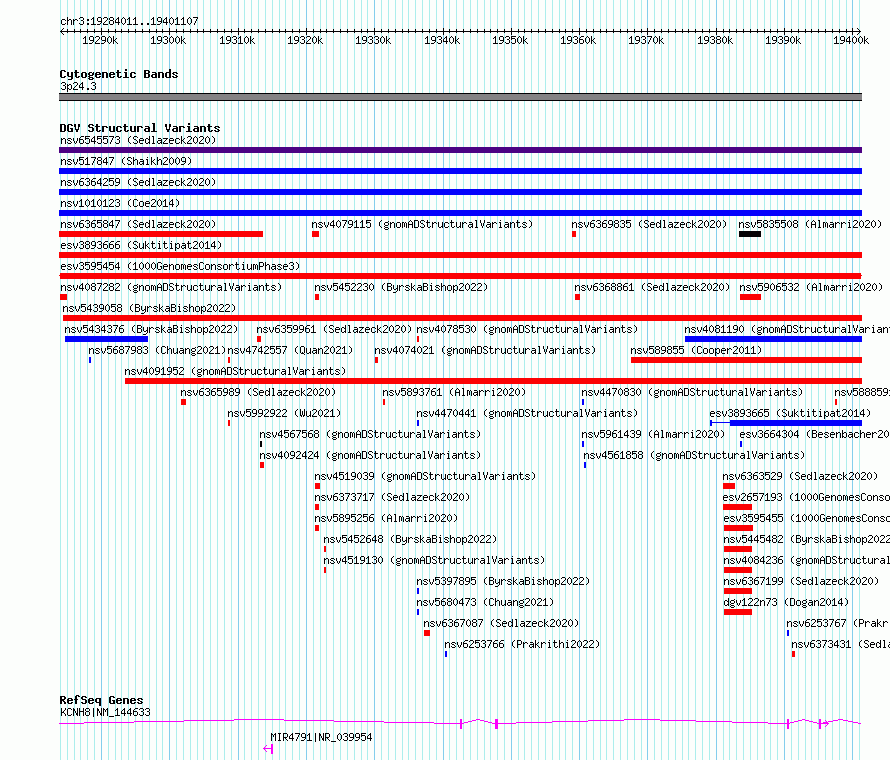The width and height of the screenshot is (890, 760).
Task: Click nsv4470441 (gnomADStructuralVariants) label
Action: [x=527, y=413]
